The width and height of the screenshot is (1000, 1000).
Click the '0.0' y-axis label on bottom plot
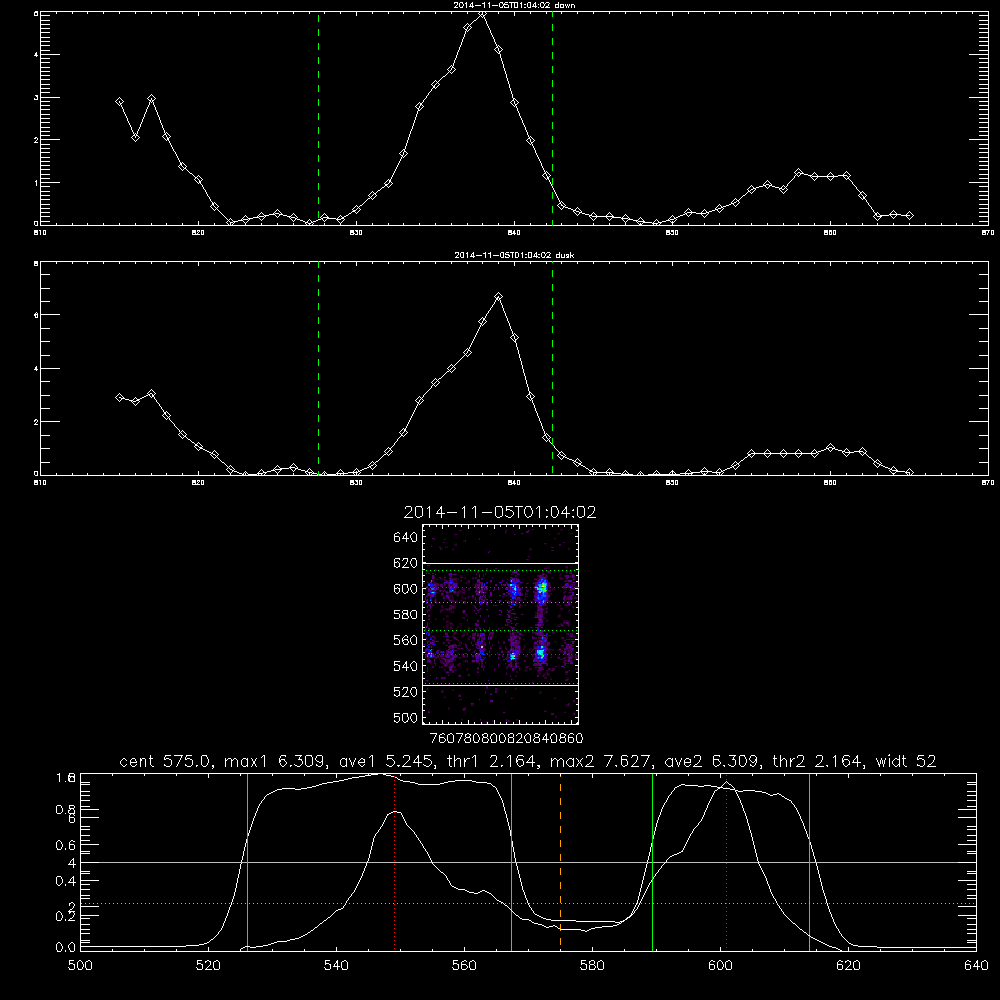pyautogui.click(x=66, y=948)
